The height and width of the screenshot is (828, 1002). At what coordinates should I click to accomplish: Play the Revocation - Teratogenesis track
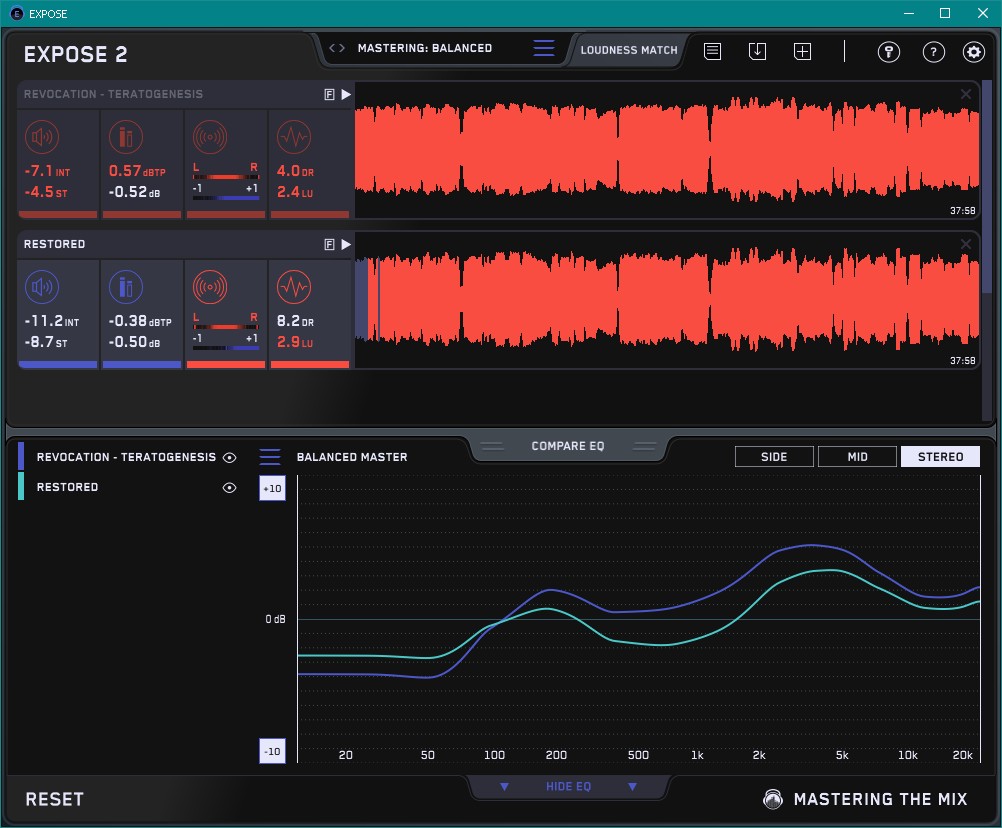tap(346, 94)
